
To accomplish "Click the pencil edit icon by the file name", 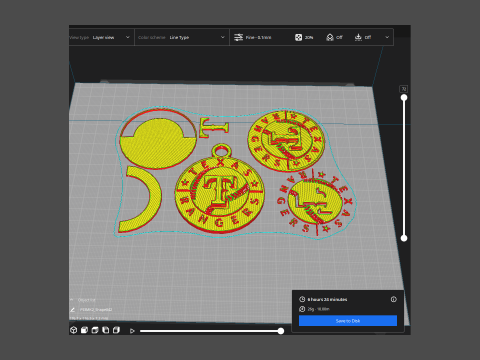I will coord(72,310).
